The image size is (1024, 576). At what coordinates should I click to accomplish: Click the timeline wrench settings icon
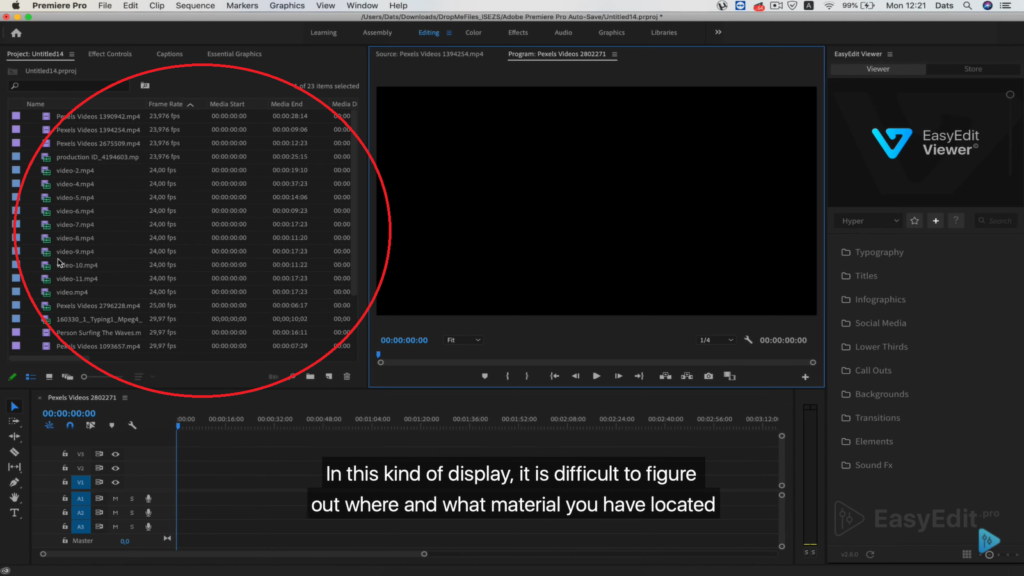pos(133,425)
